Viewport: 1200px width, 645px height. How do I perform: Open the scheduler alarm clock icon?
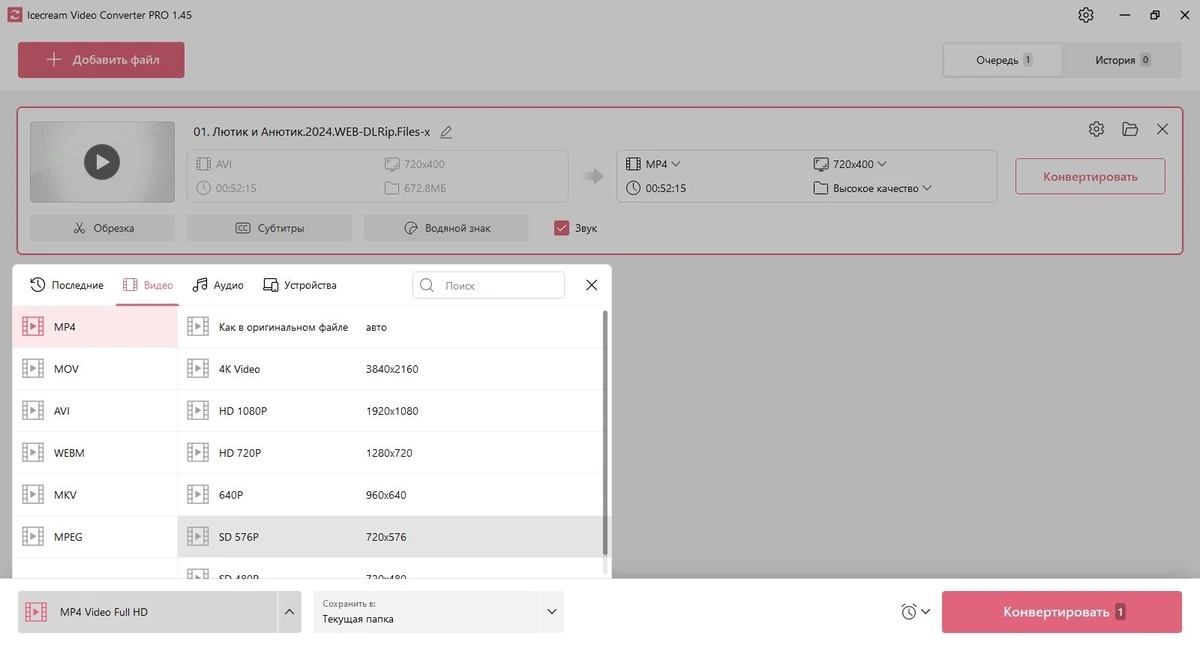click(908, 612)
